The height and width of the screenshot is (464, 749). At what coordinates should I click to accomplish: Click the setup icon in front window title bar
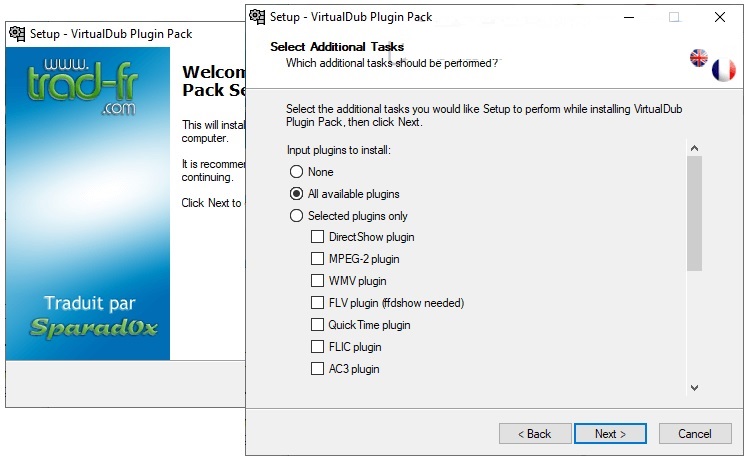click(257, 17)
